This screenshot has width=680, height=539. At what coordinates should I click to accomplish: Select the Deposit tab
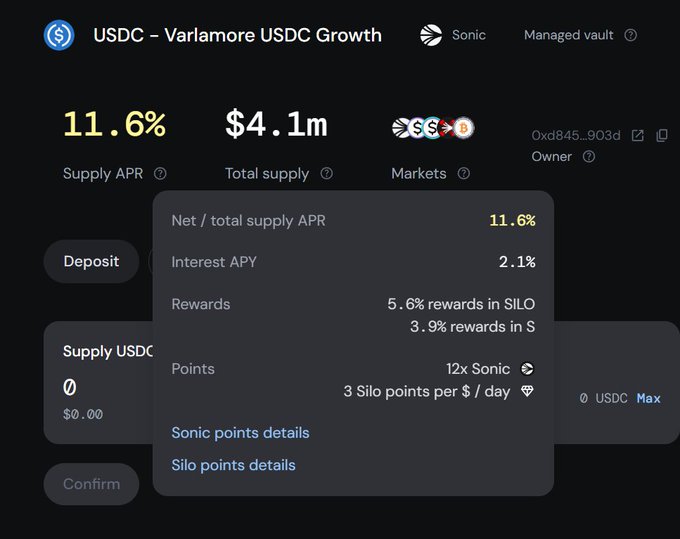coord(91,262)
